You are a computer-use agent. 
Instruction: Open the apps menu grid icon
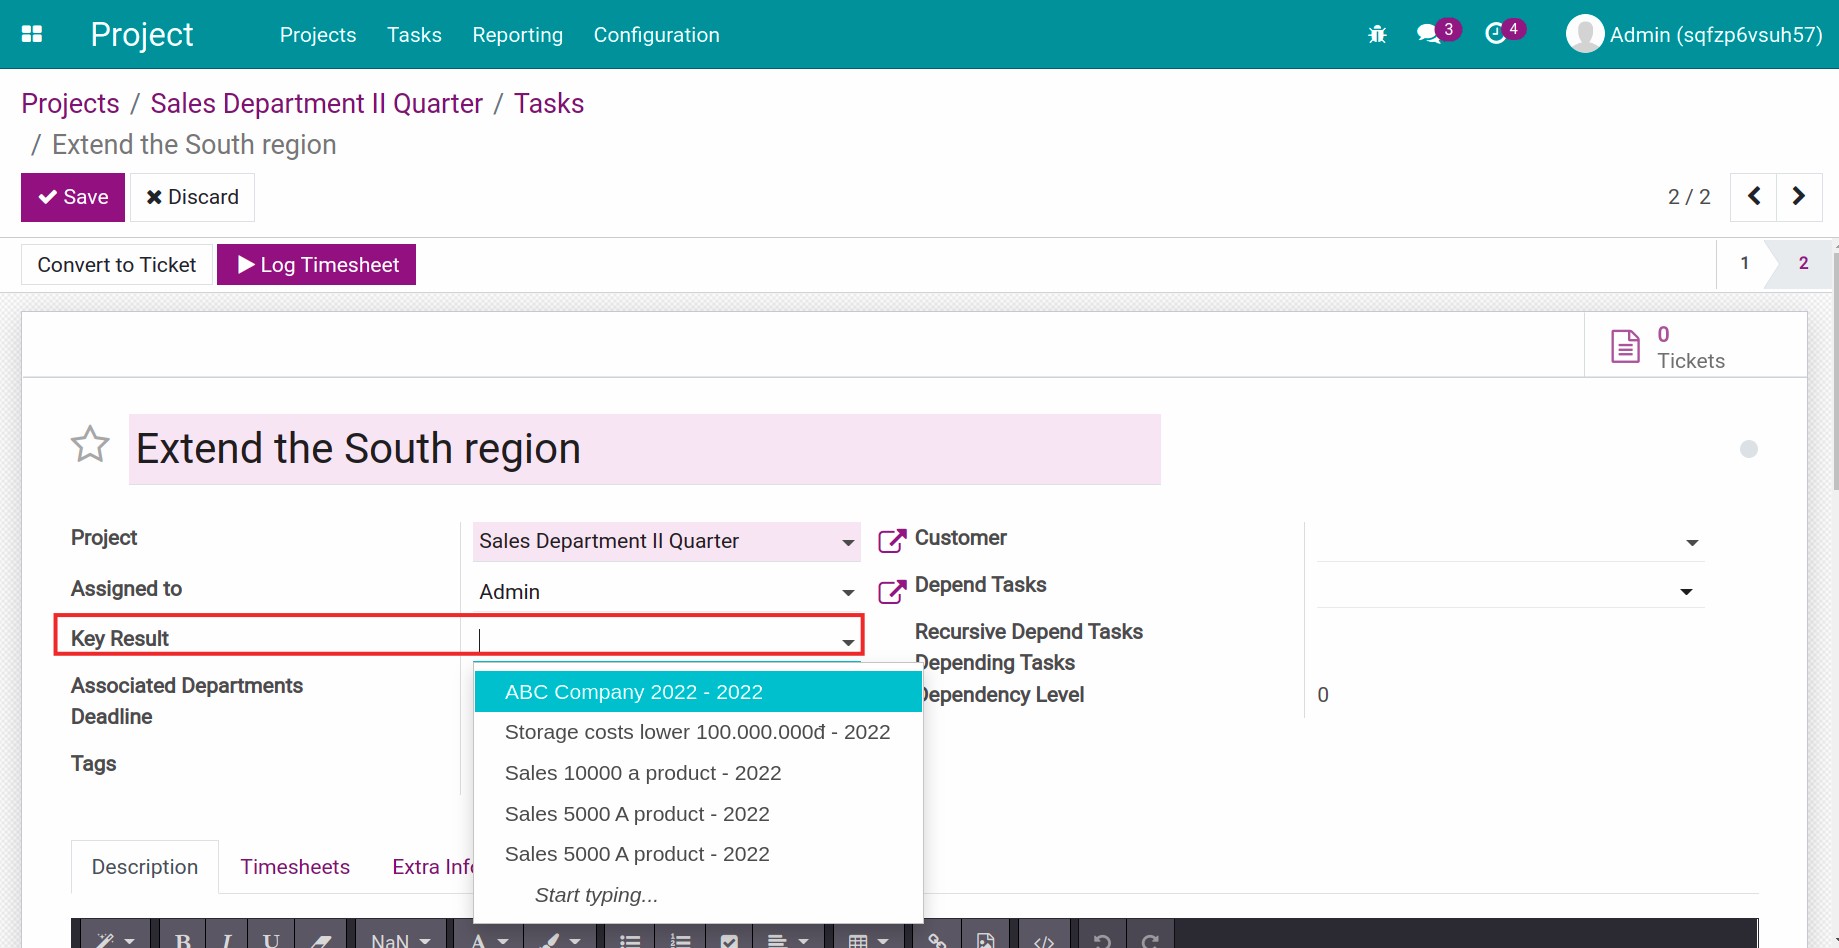tap(32, 33)
